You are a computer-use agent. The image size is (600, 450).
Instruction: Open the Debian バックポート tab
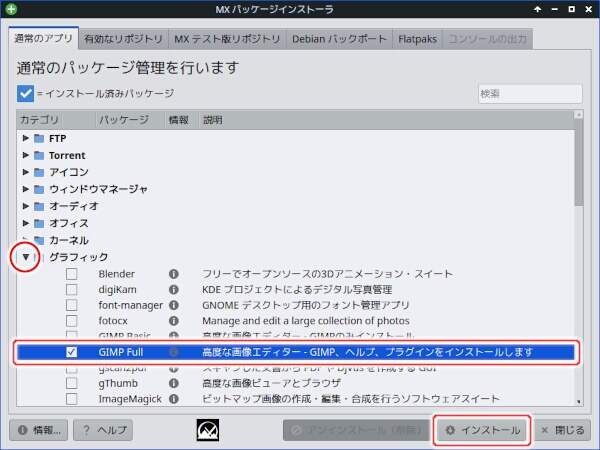coord(337,40)
